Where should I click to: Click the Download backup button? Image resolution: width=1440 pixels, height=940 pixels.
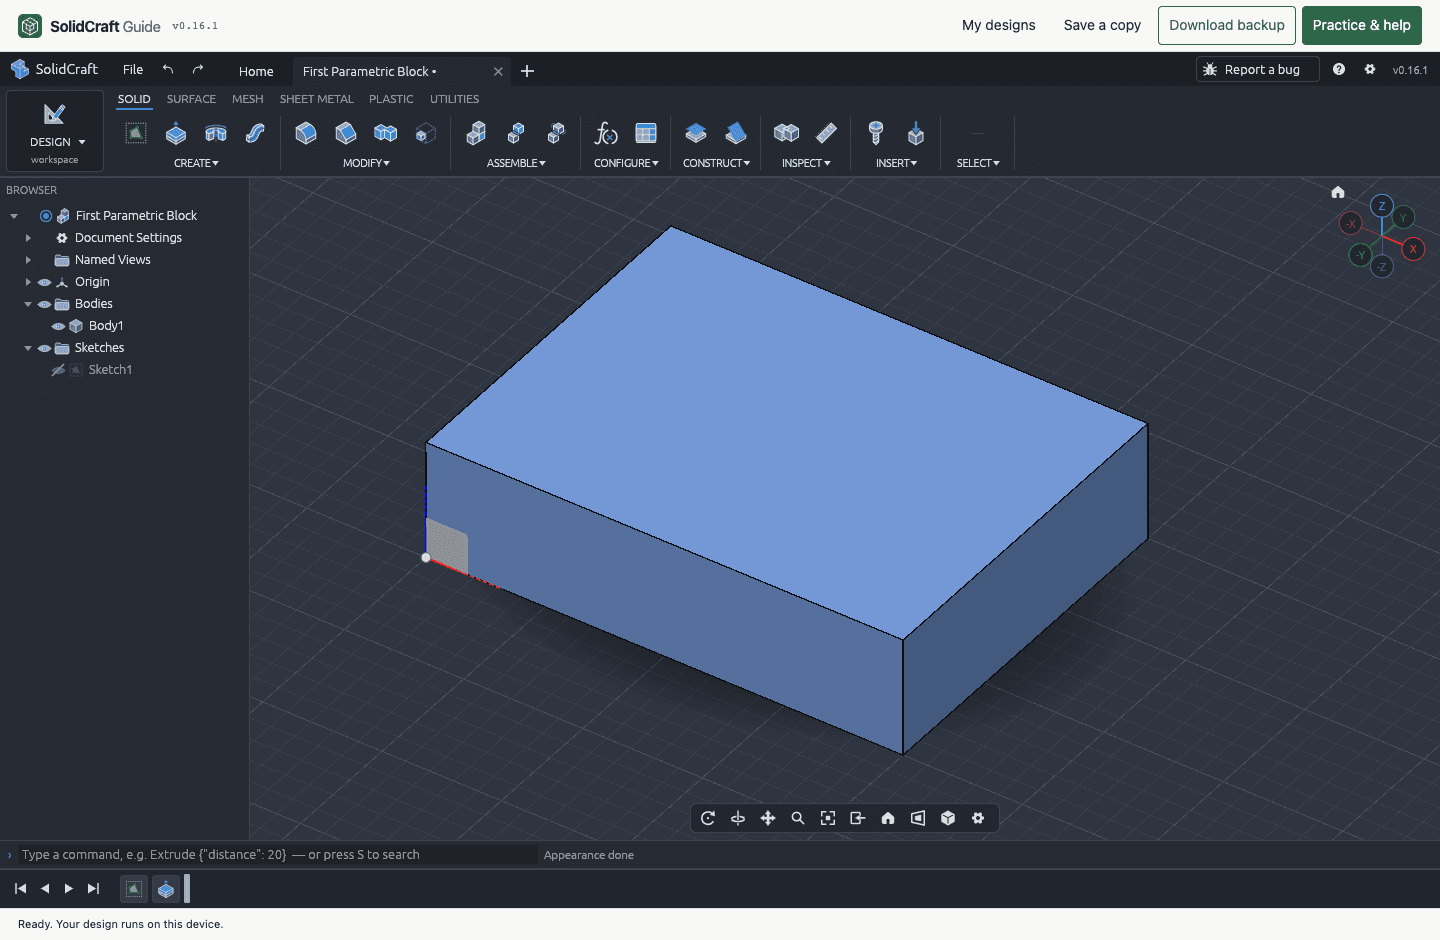(1227, 26)
